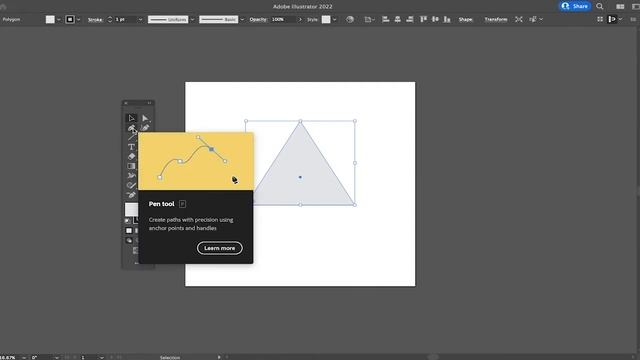Click the Share button
640x360 pixels.
coord(575,6)
